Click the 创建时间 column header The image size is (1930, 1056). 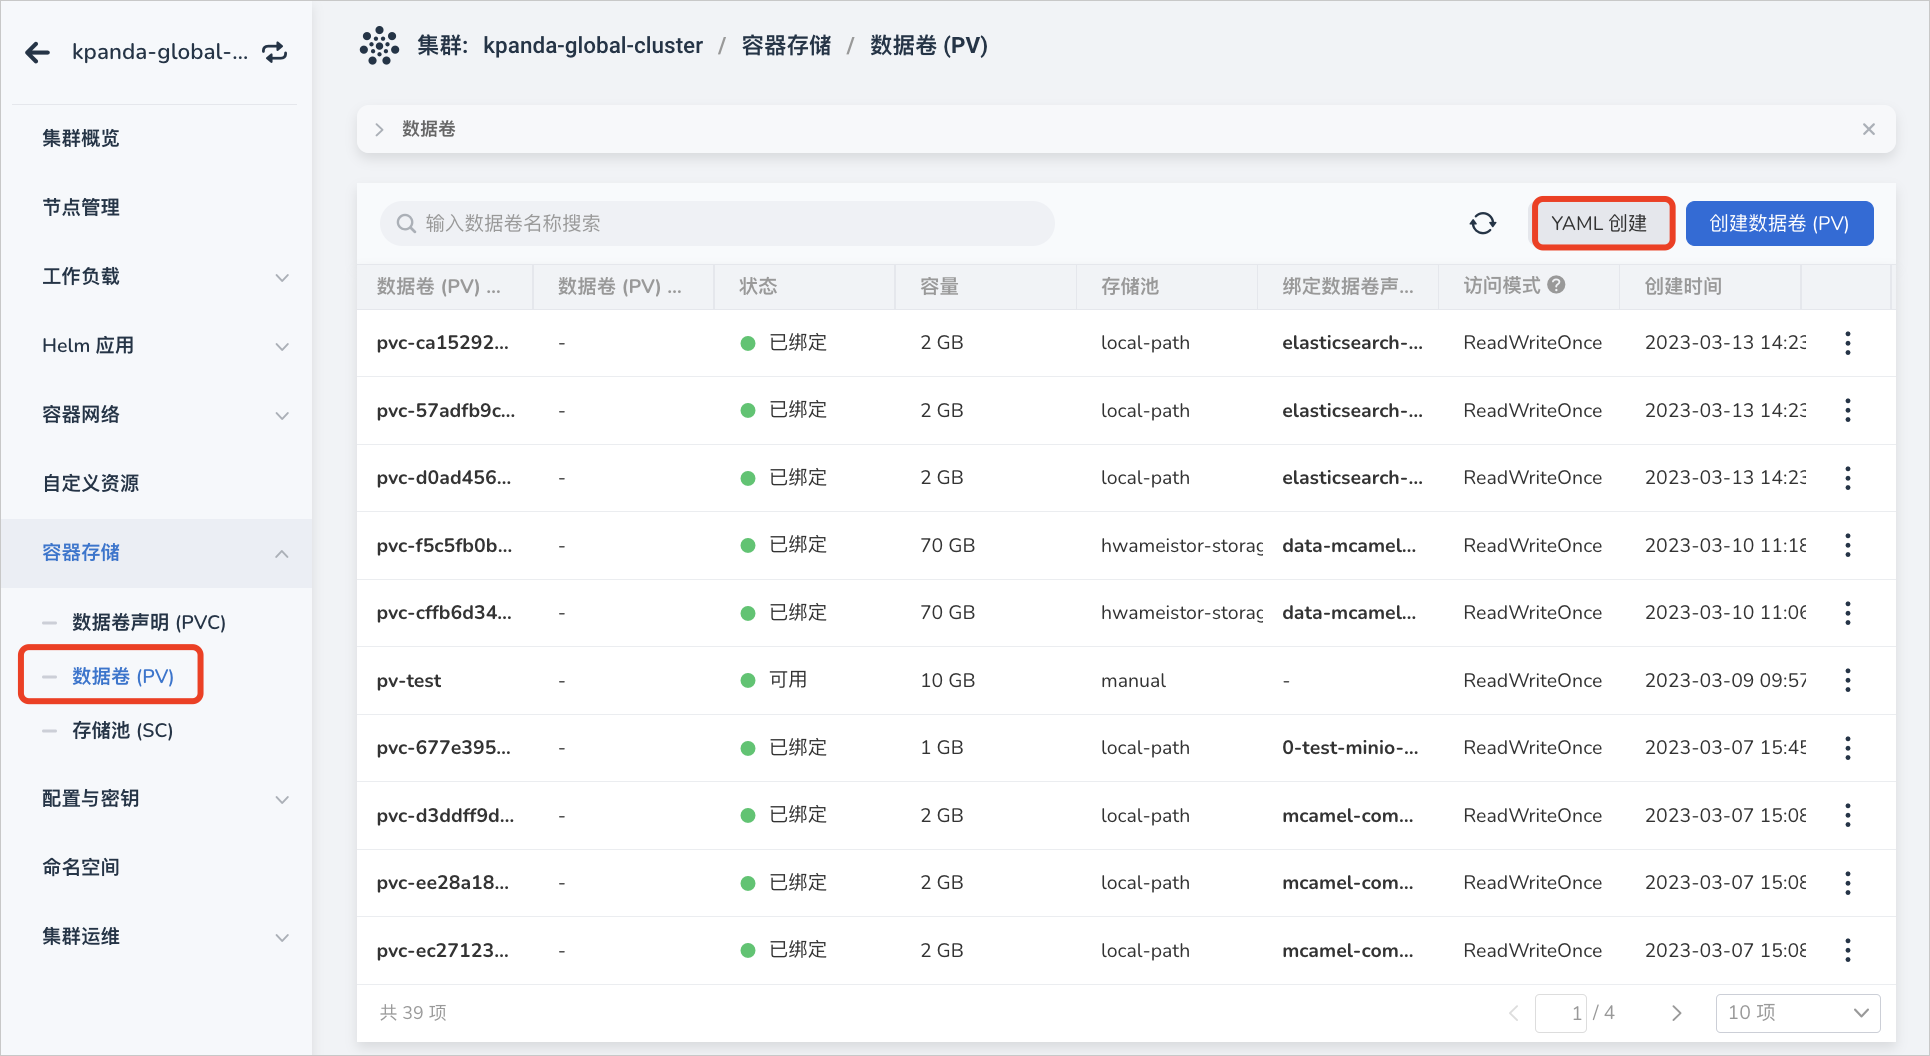1683,286
